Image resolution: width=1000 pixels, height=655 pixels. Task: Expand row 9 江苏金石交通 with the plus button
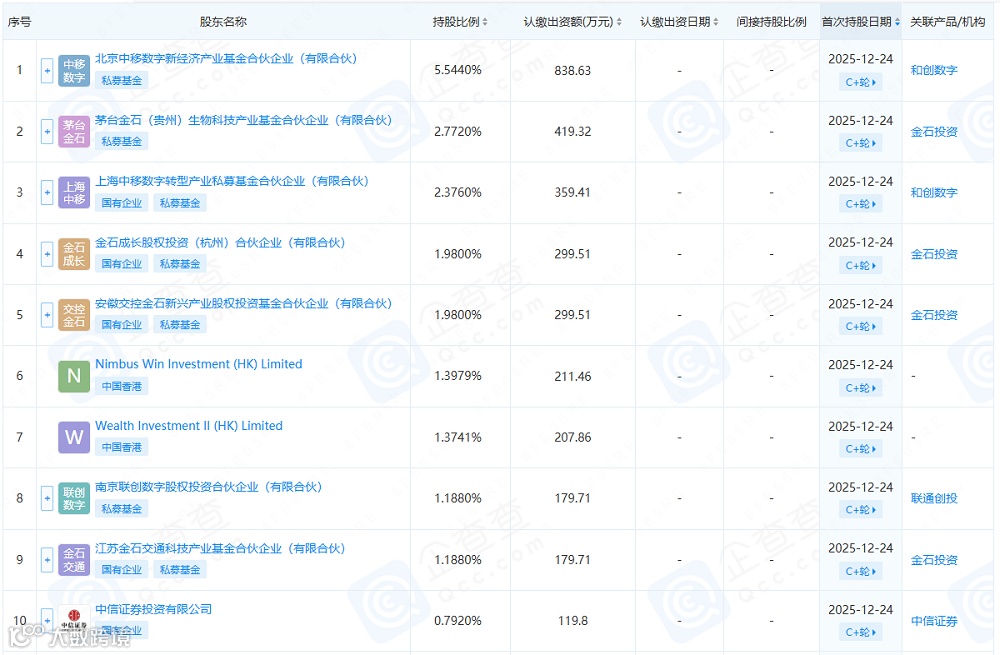tap(47, 559)
